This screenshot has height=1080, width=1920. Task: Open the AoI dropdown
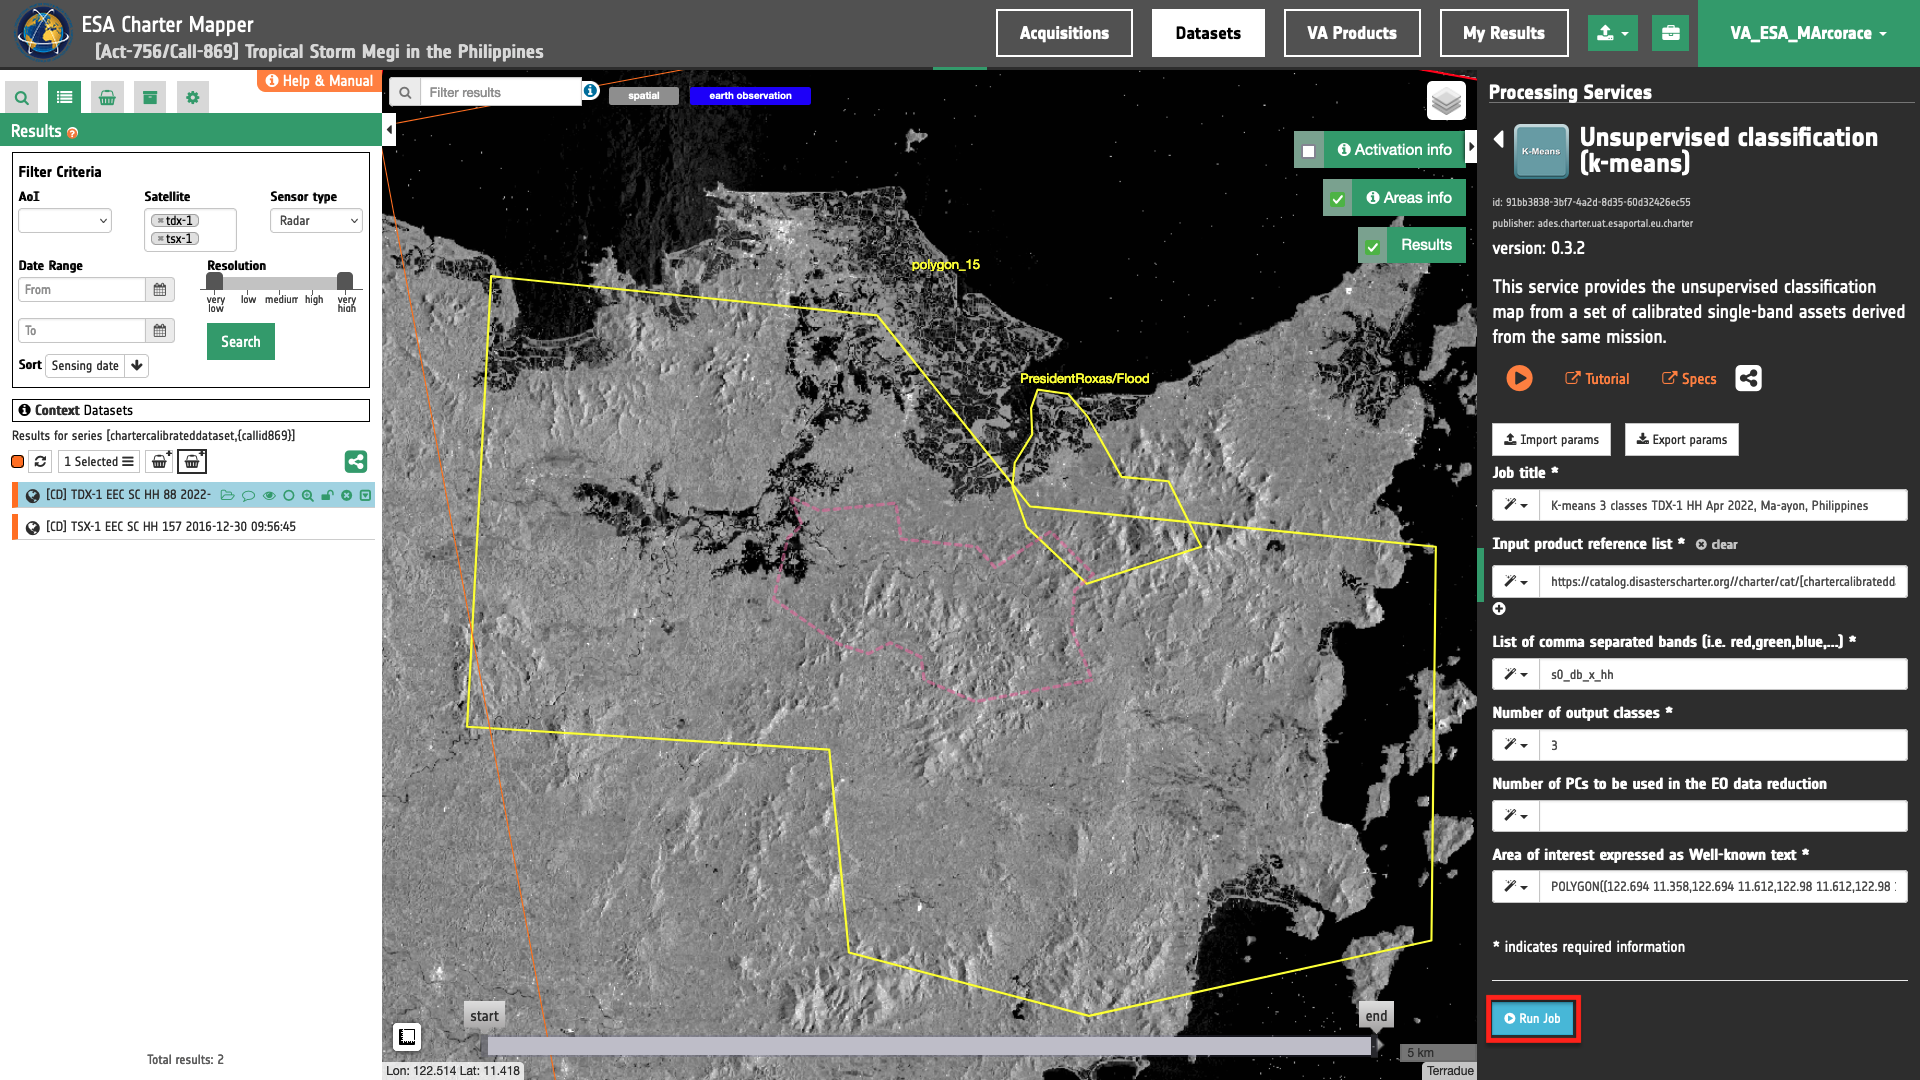click(65, 221)
